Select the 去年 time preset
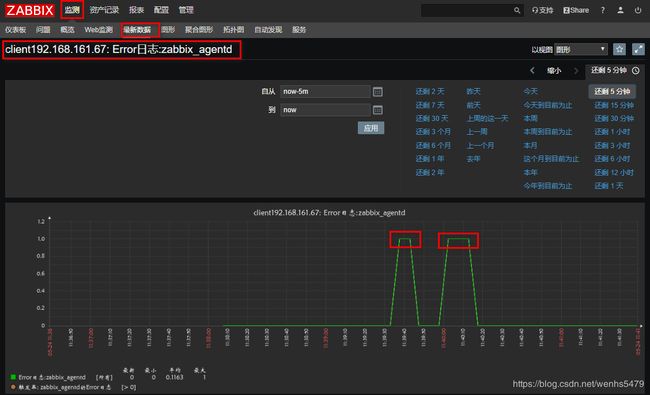 pos(473,159)
